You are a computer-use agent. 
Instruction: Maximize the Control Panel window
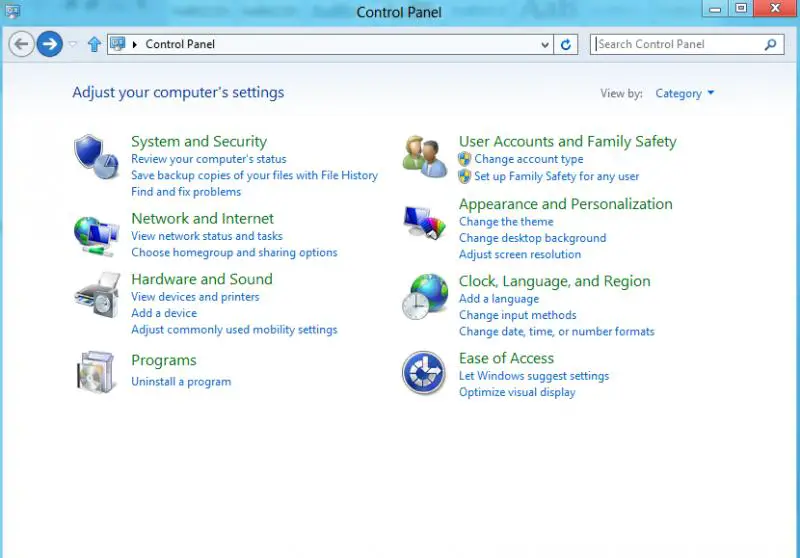pos(741,8)
